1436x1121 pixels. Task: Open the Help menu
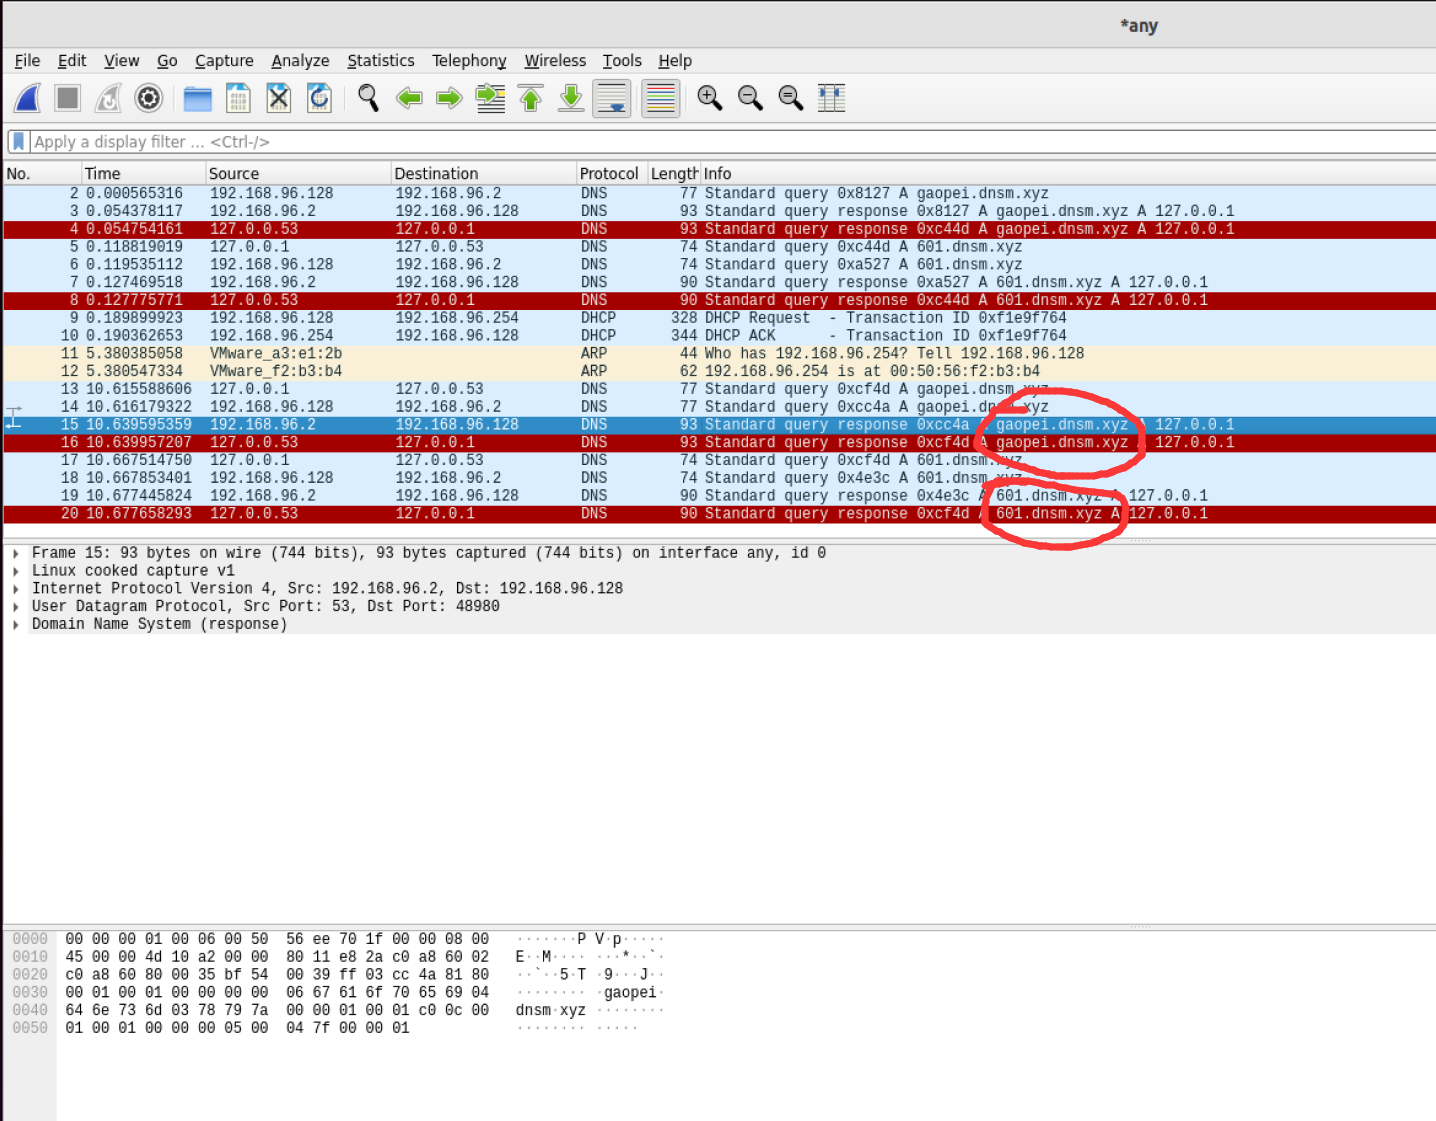[x=675, y=61]
